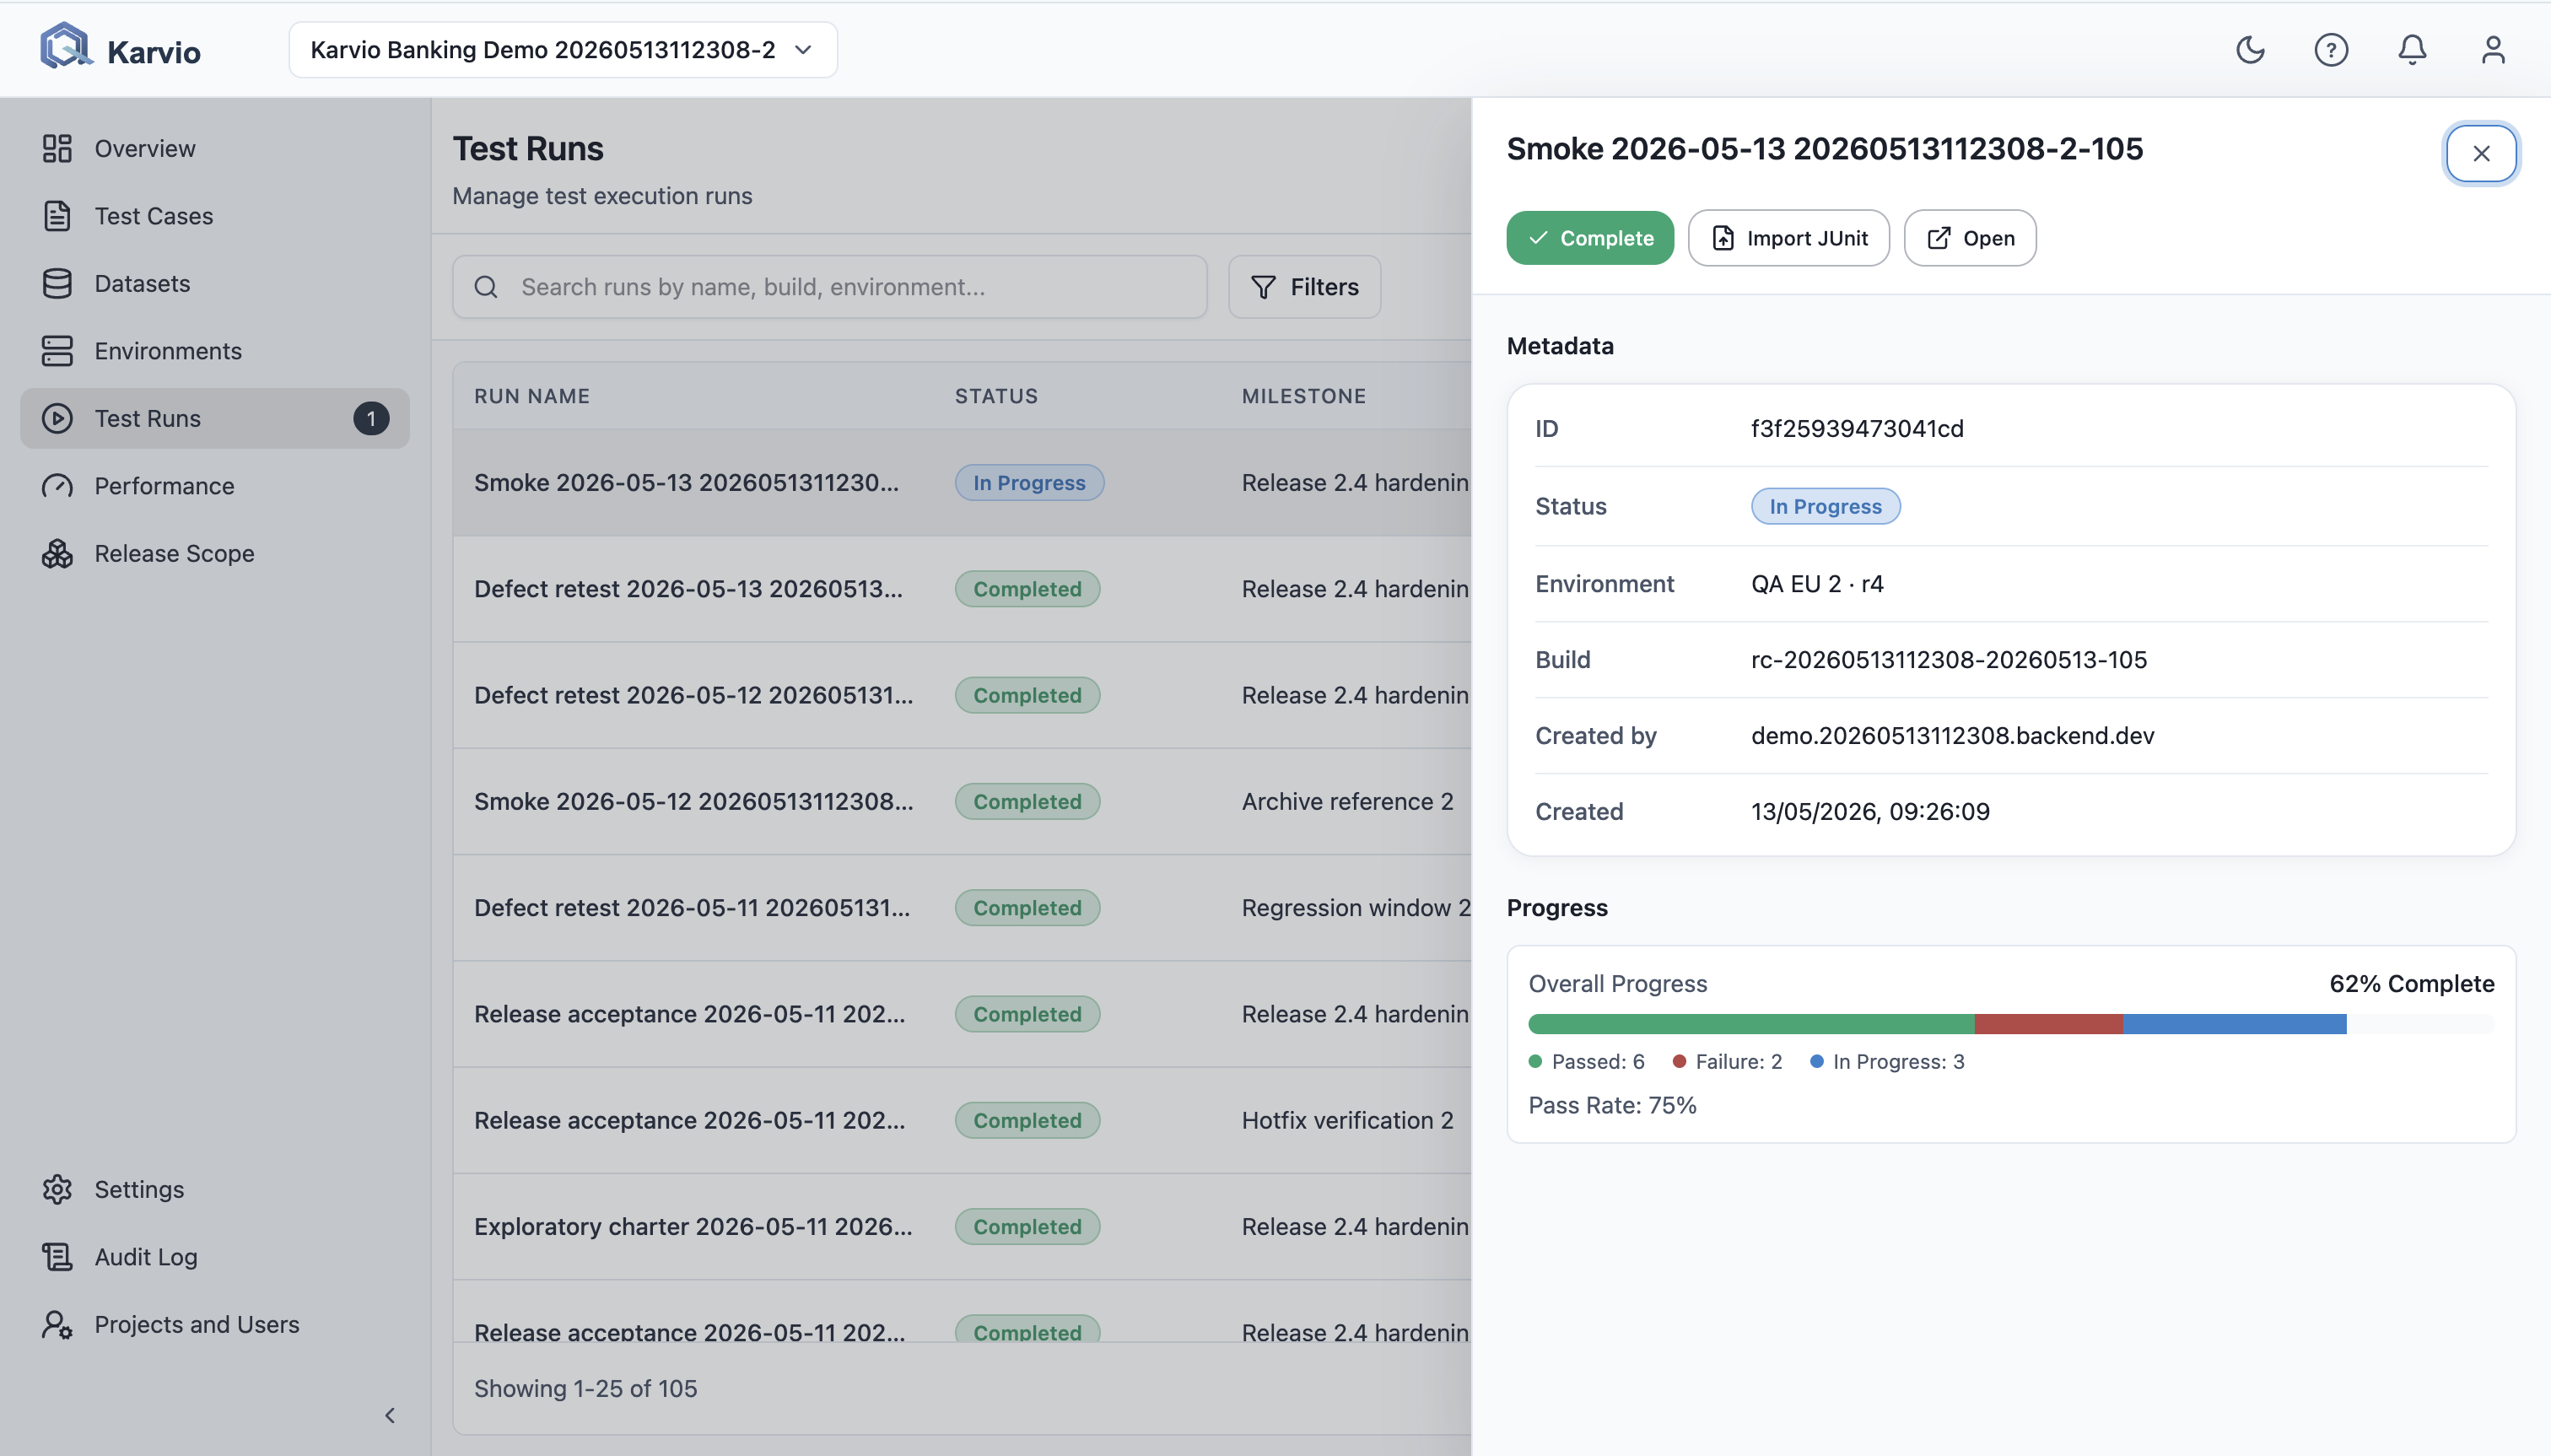Image resolution: width=2551 pixels, height=1456 pixels.
Task: Open help question mark icon
Action: point(2330,49)
